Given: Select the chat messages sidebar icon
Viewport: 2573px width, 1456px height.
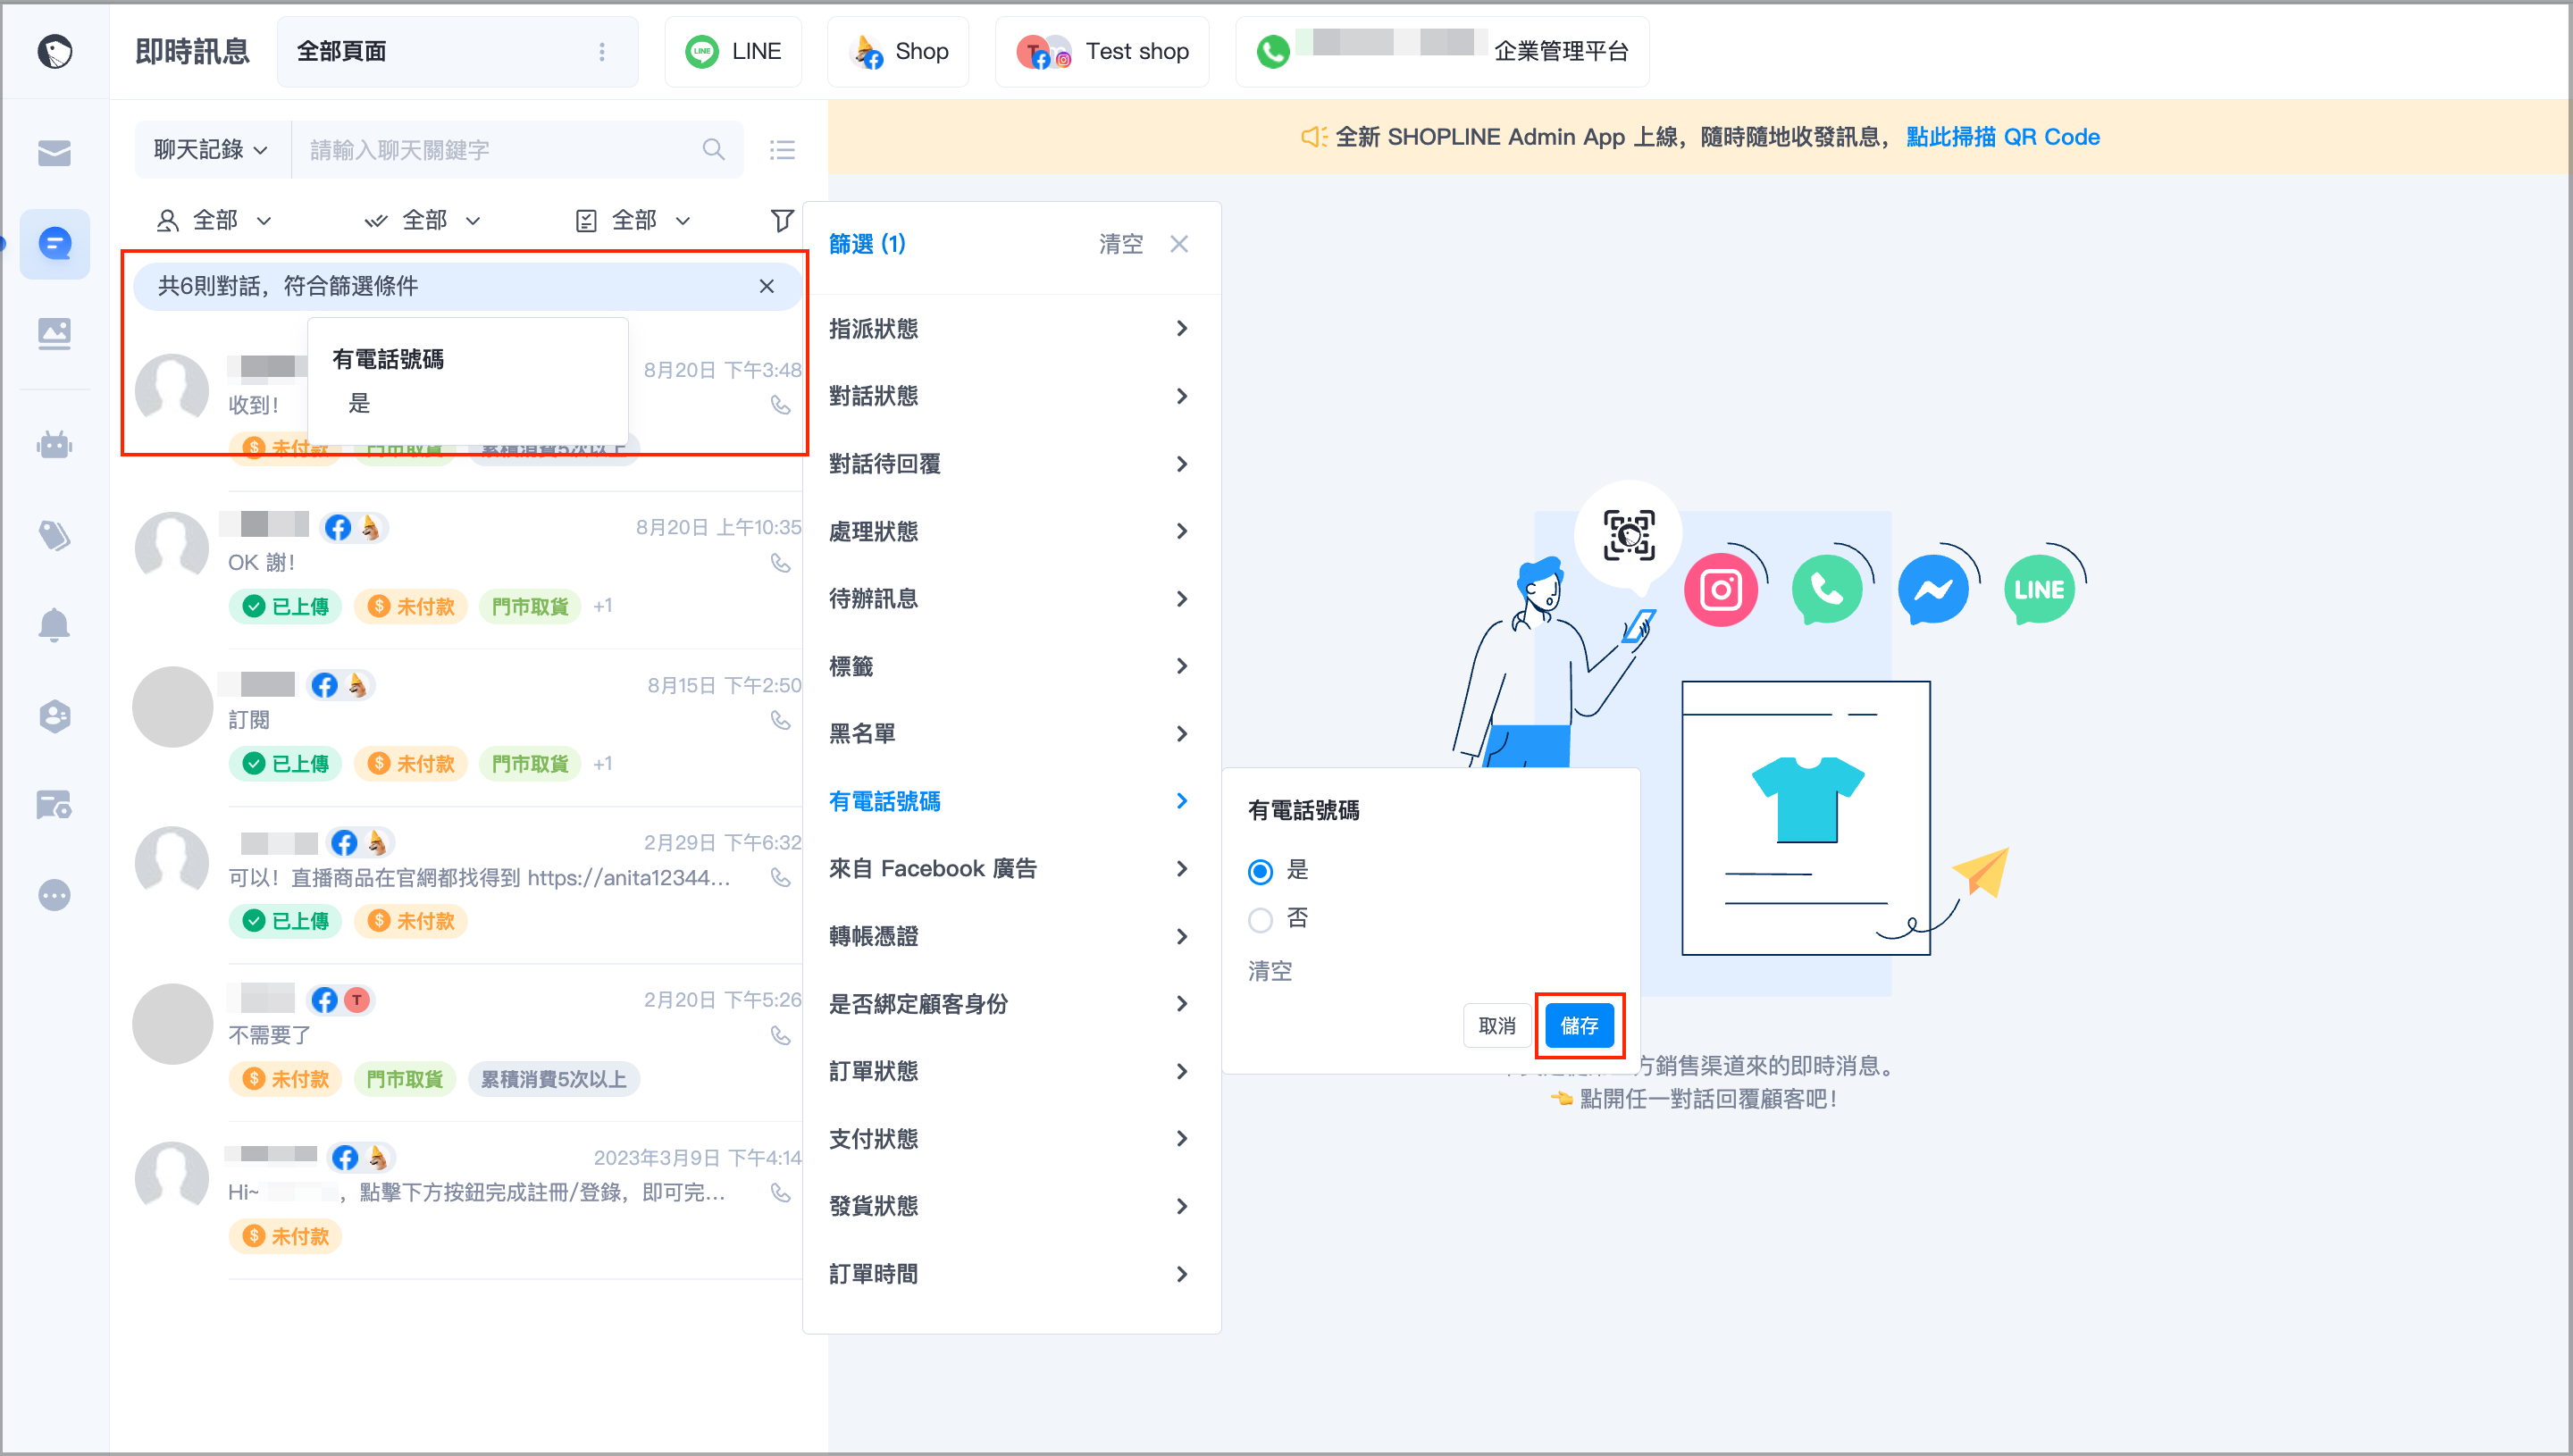Looking at the screenshot, I should [x=54, y=243].
